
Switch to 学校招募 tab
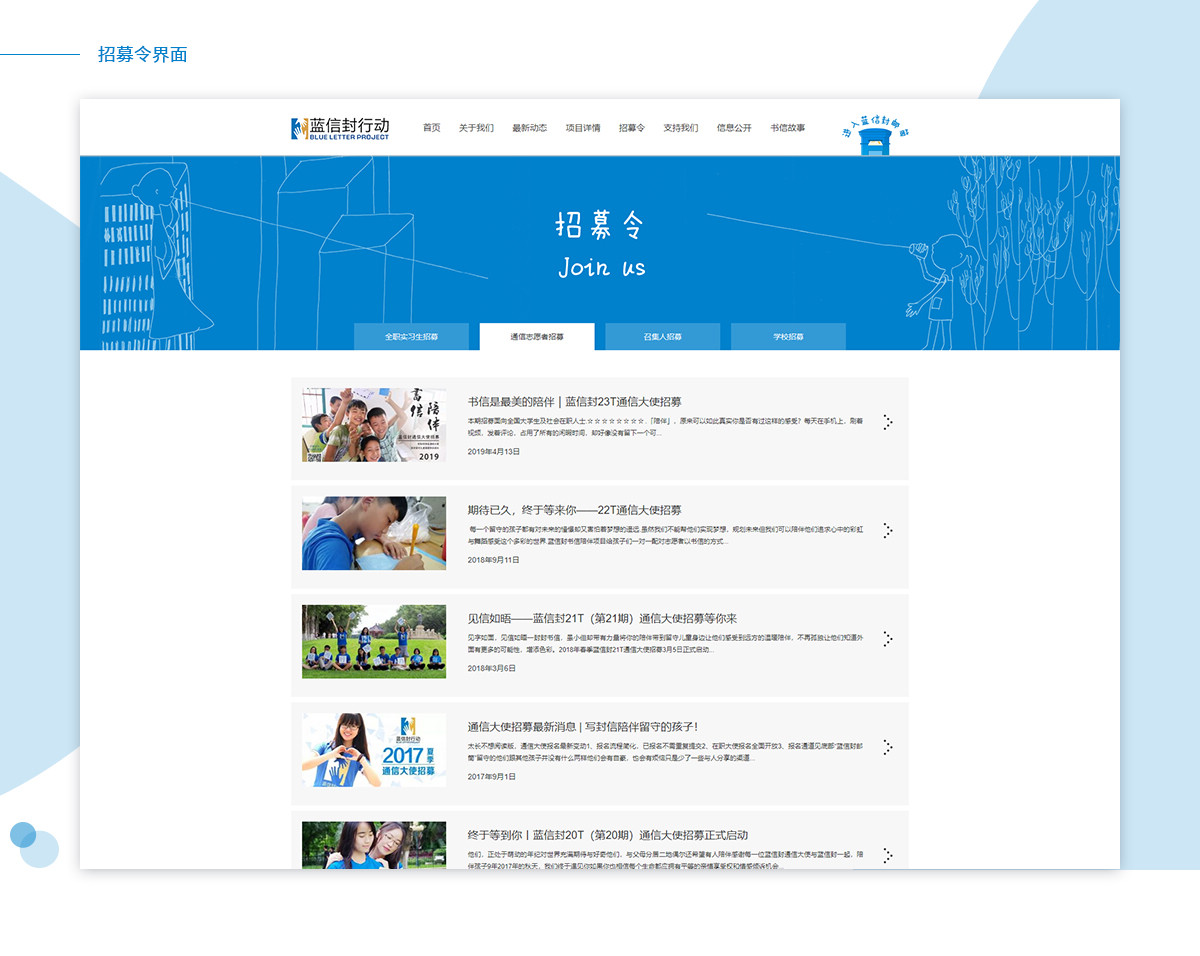[x=788, y=337]
